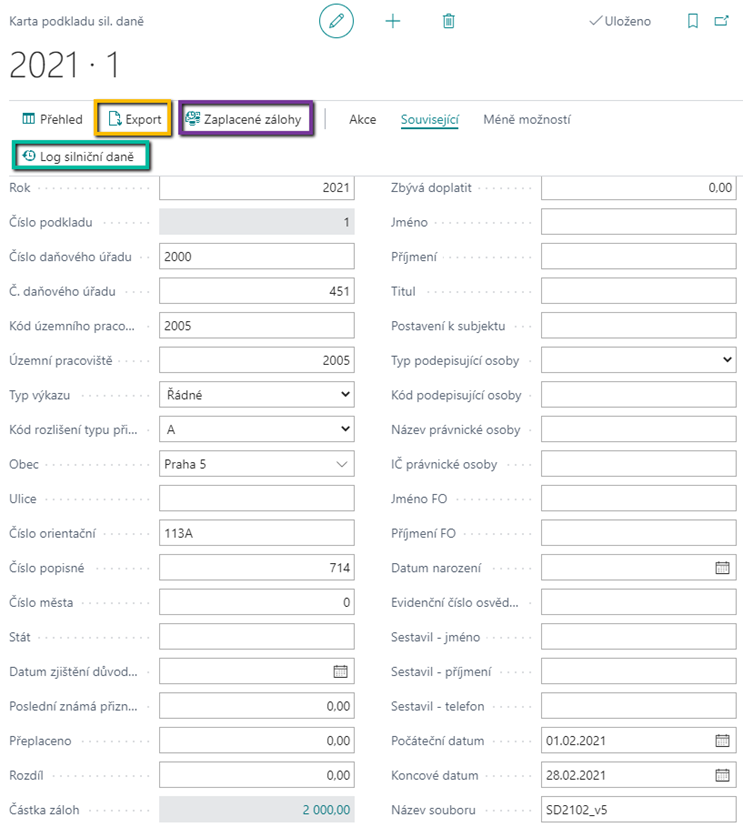Viewport: 743px width, 827px height.
Task: Click the trash delete icon
Action: pos(449,21)
